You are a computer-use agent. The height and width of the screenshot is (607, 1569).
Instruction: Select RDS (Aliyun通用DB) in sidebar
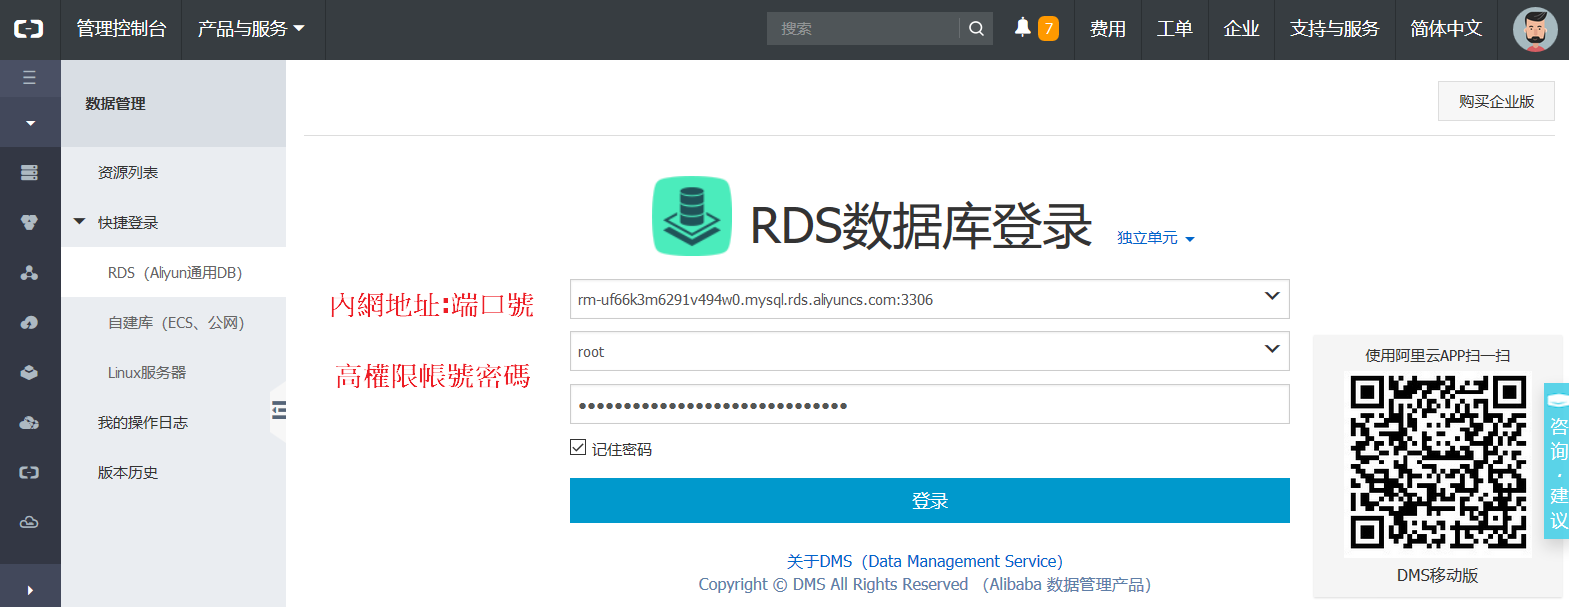coord(174,272)
